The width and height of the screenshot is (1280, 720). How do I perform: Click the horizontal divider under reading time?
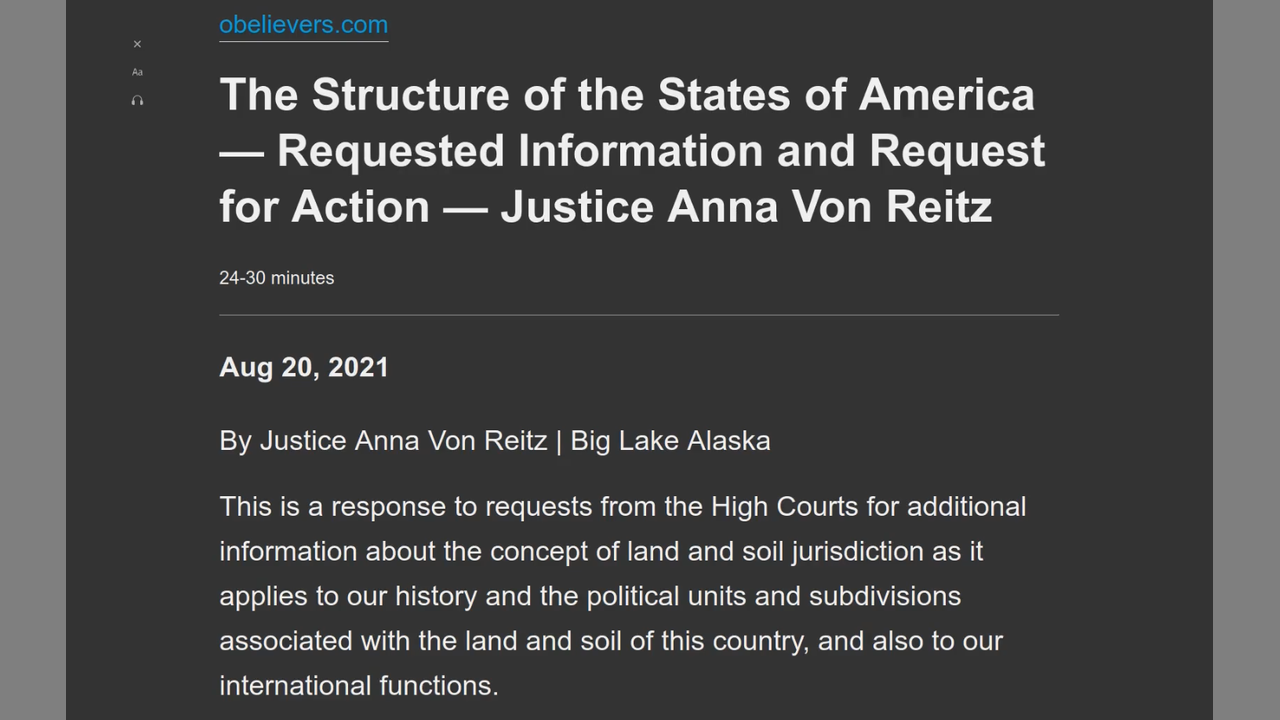[638, 315]
